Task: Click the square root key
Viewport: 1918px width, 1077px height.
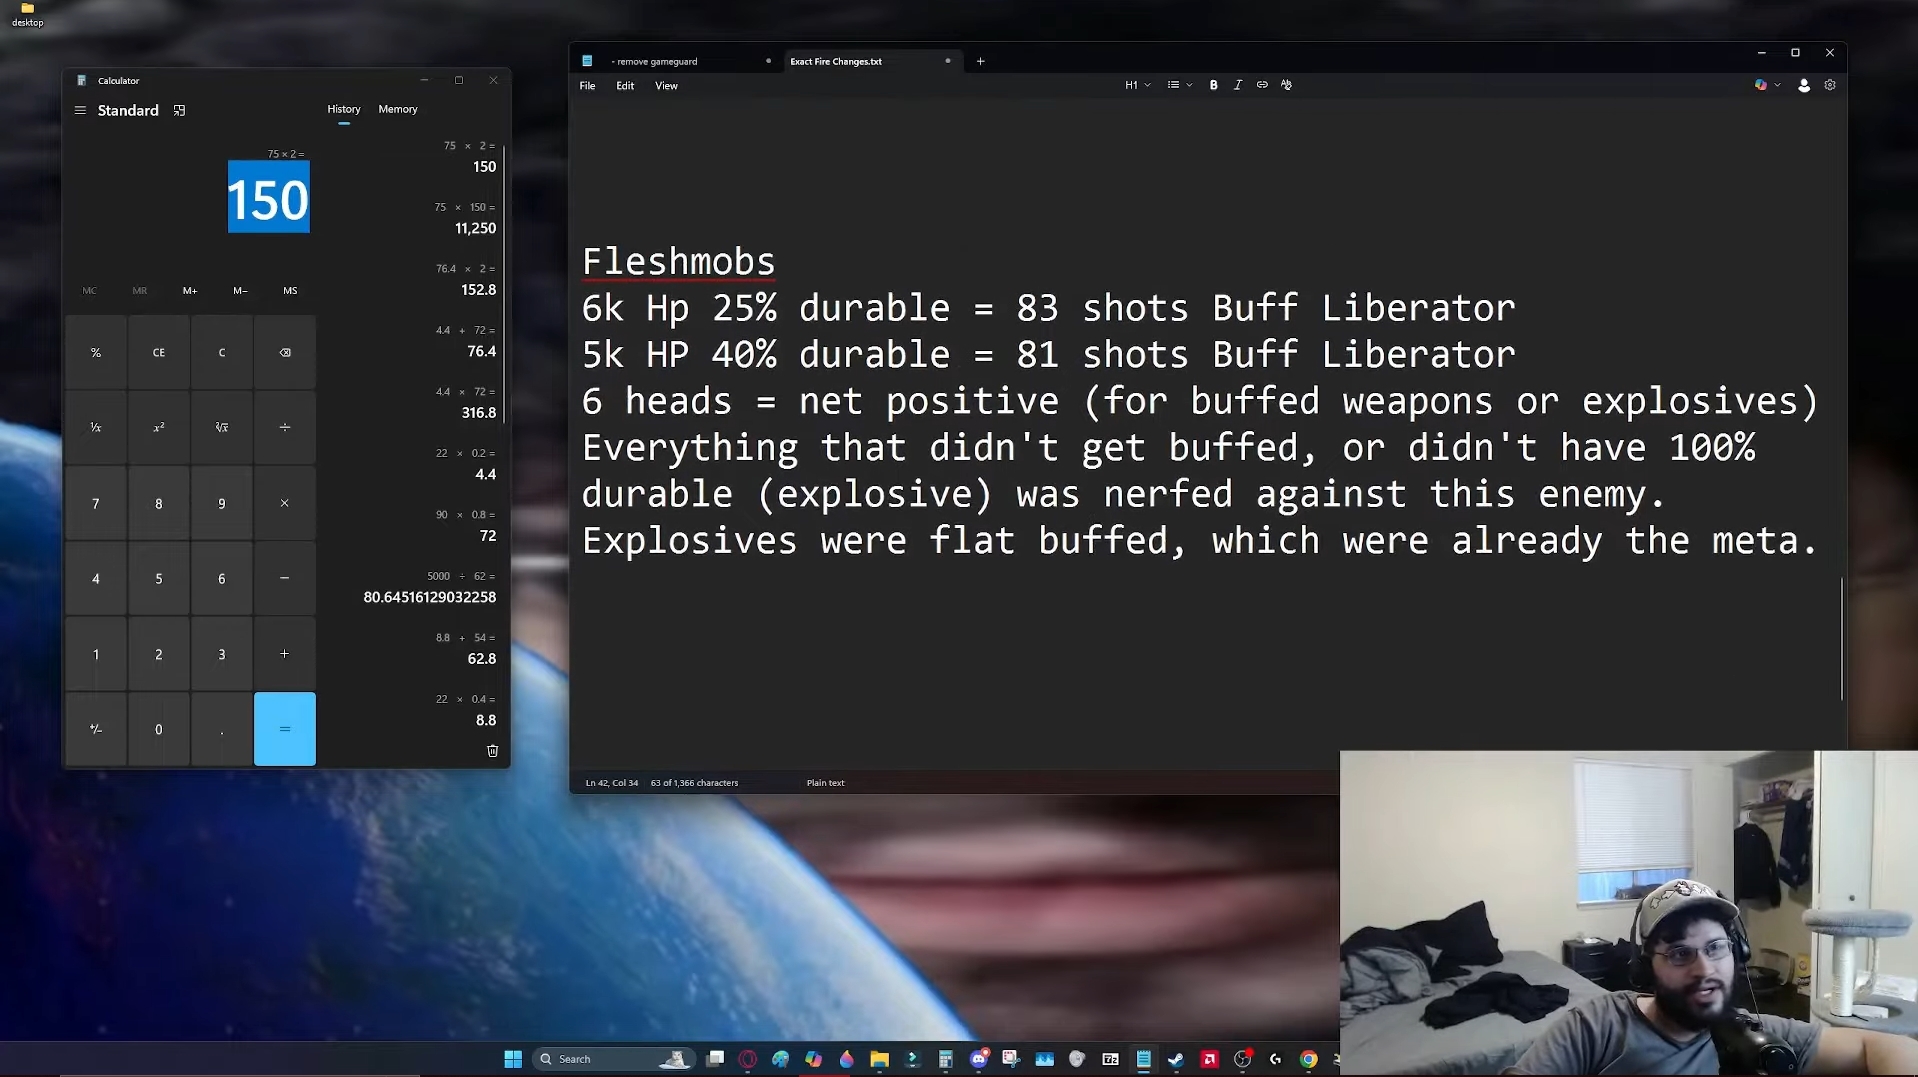Action: [222, 427]
